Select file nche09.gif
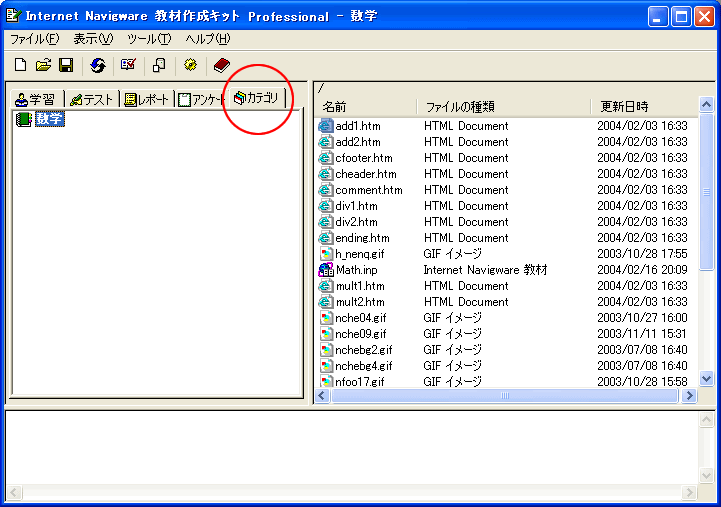 coord(361,334)
